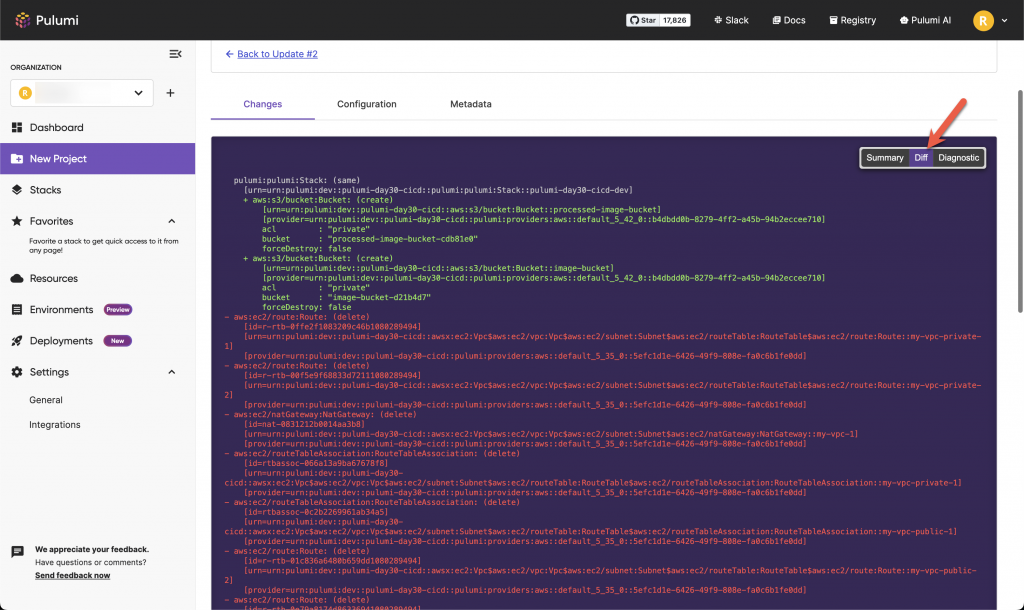The width and height of the screenshot is (1024, 610).
Task: Collapse the Settings section chevron
Action: 172,372
